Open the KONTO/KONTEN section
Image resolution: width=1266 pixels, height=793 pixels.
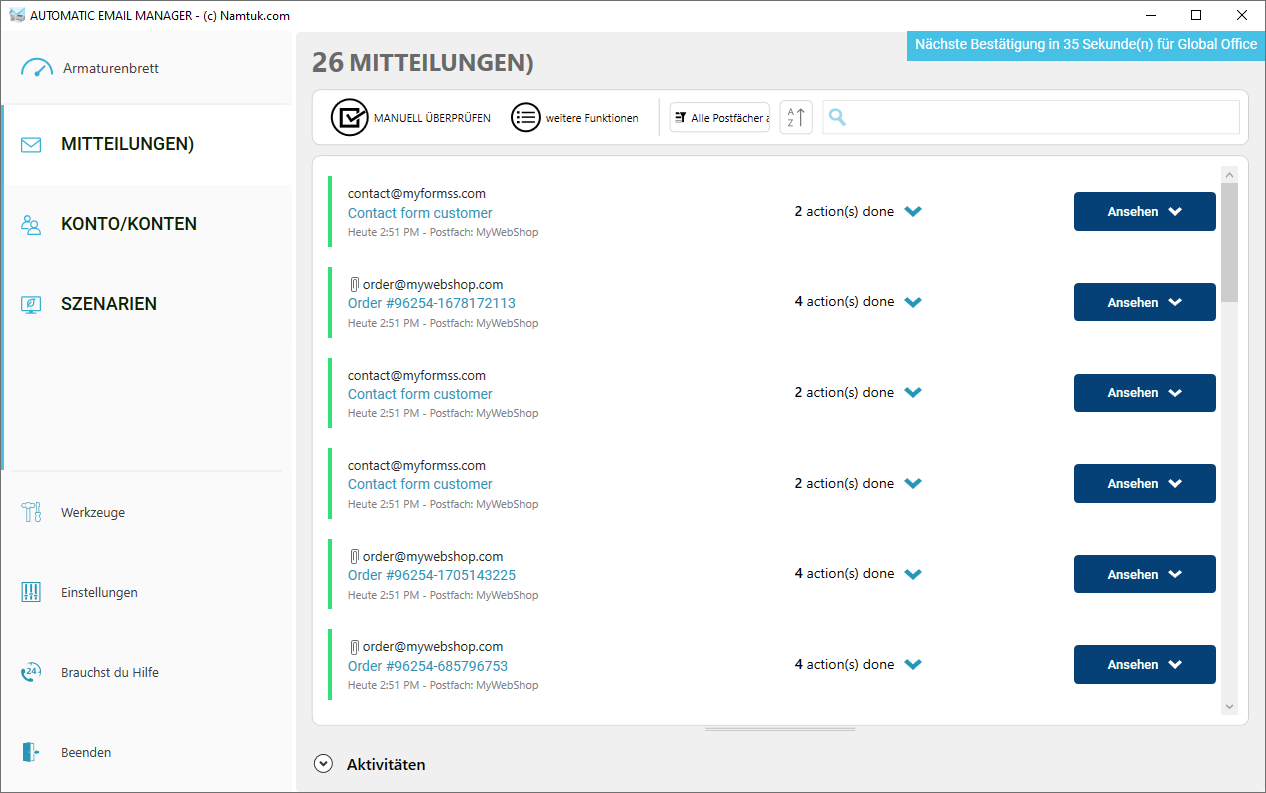pyautogui.click(x=128, y=224)
